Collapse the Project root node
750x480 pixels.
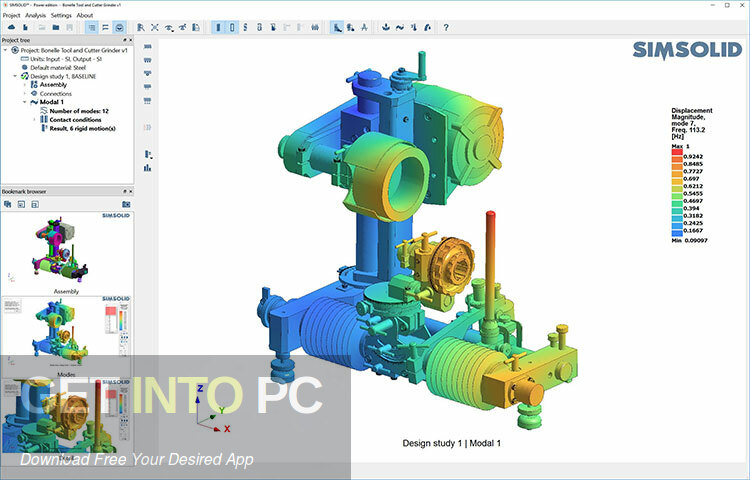[5, 50]
